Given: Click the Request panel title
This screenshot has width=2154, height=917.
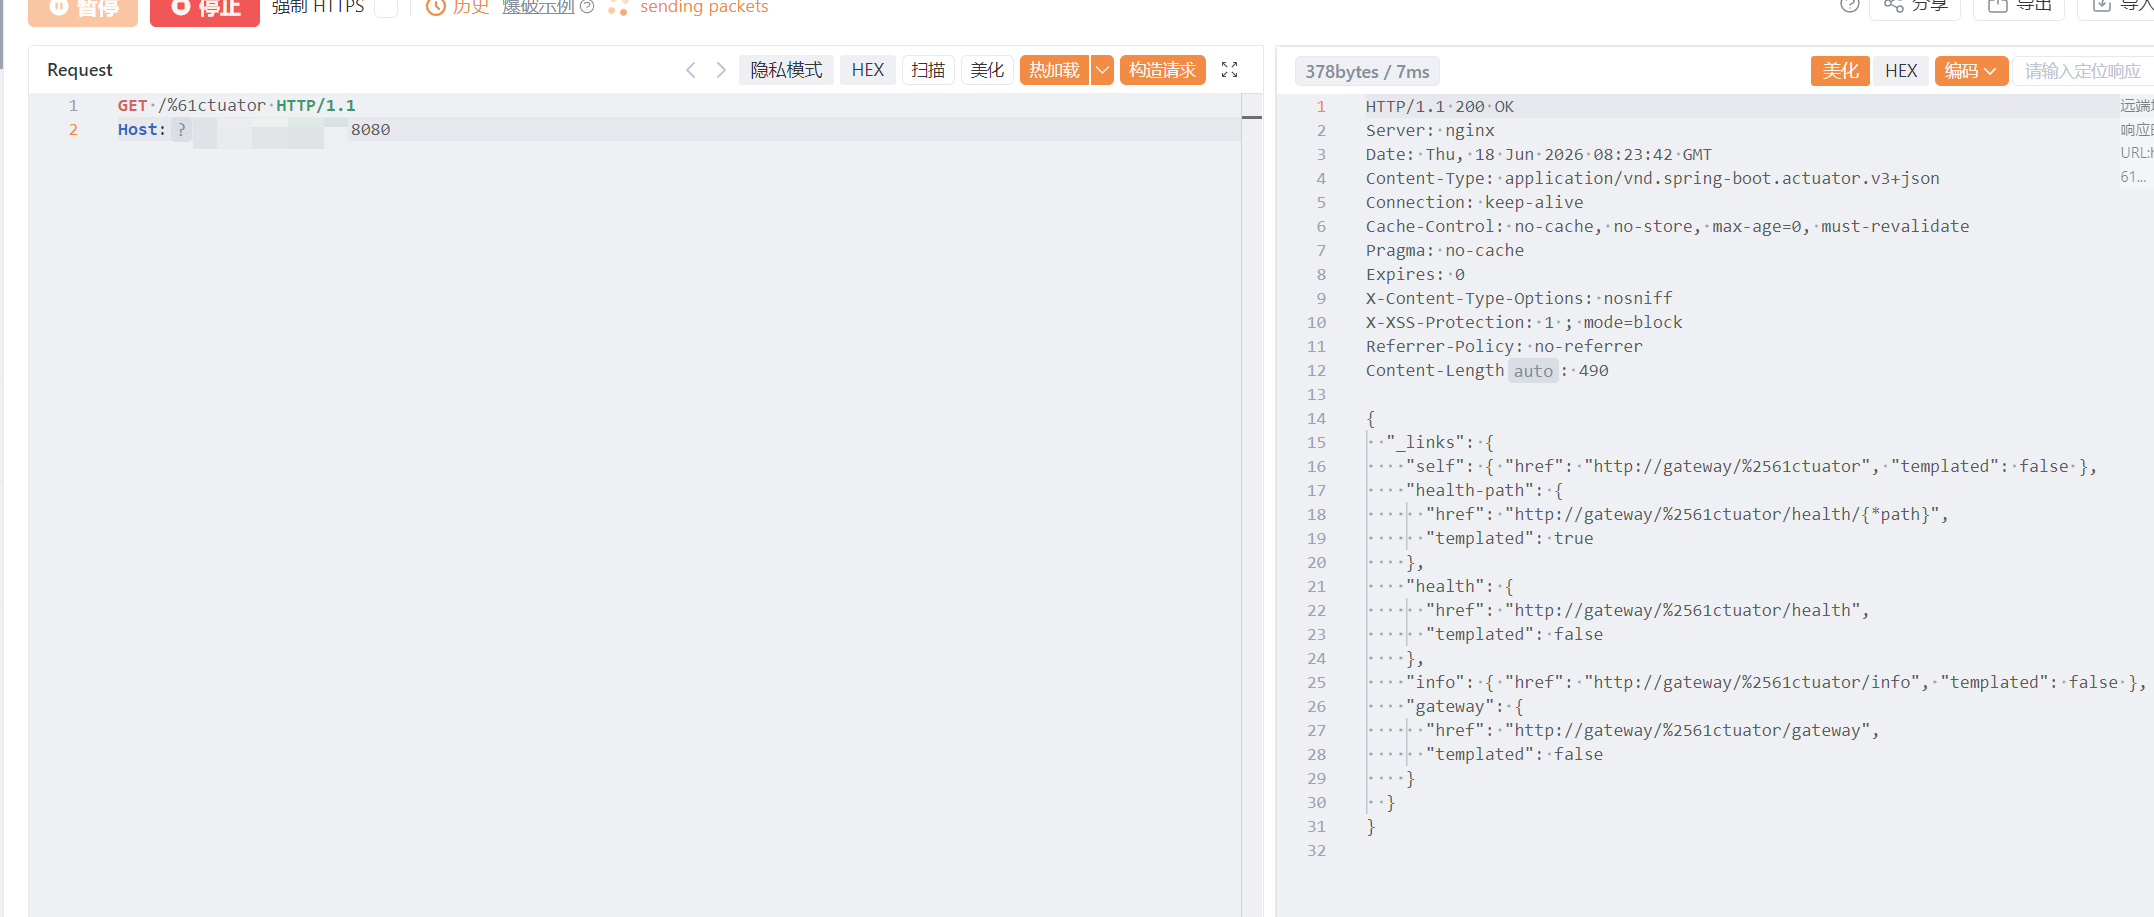Looking at the screenshot, I should pos(80,70).
